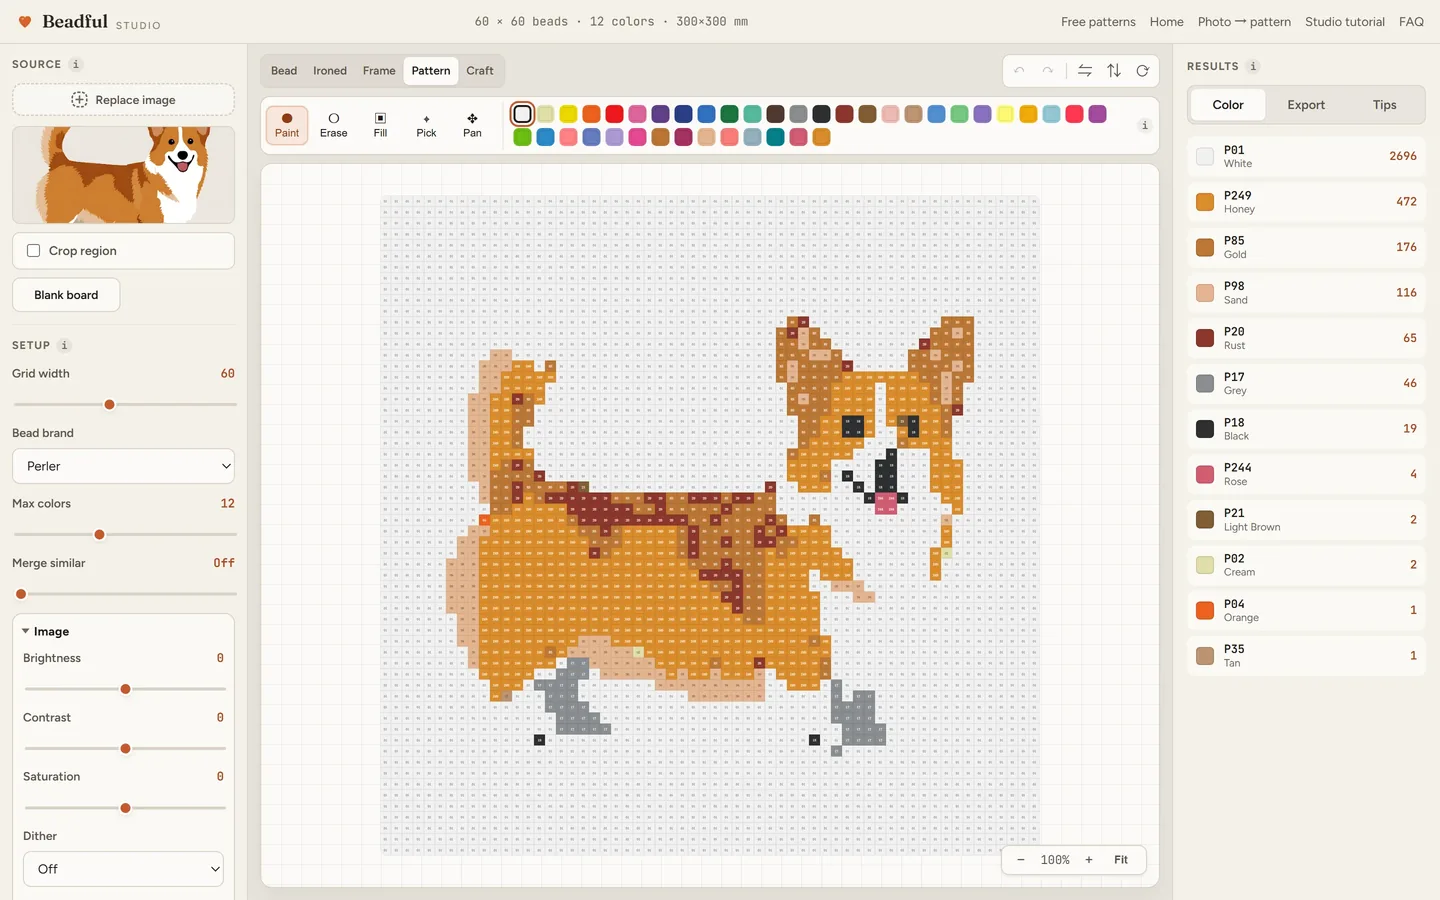Viewport: 1440px width, 900px height.
Task: Open the Craft view tab
Action: (x=480, y=71)
